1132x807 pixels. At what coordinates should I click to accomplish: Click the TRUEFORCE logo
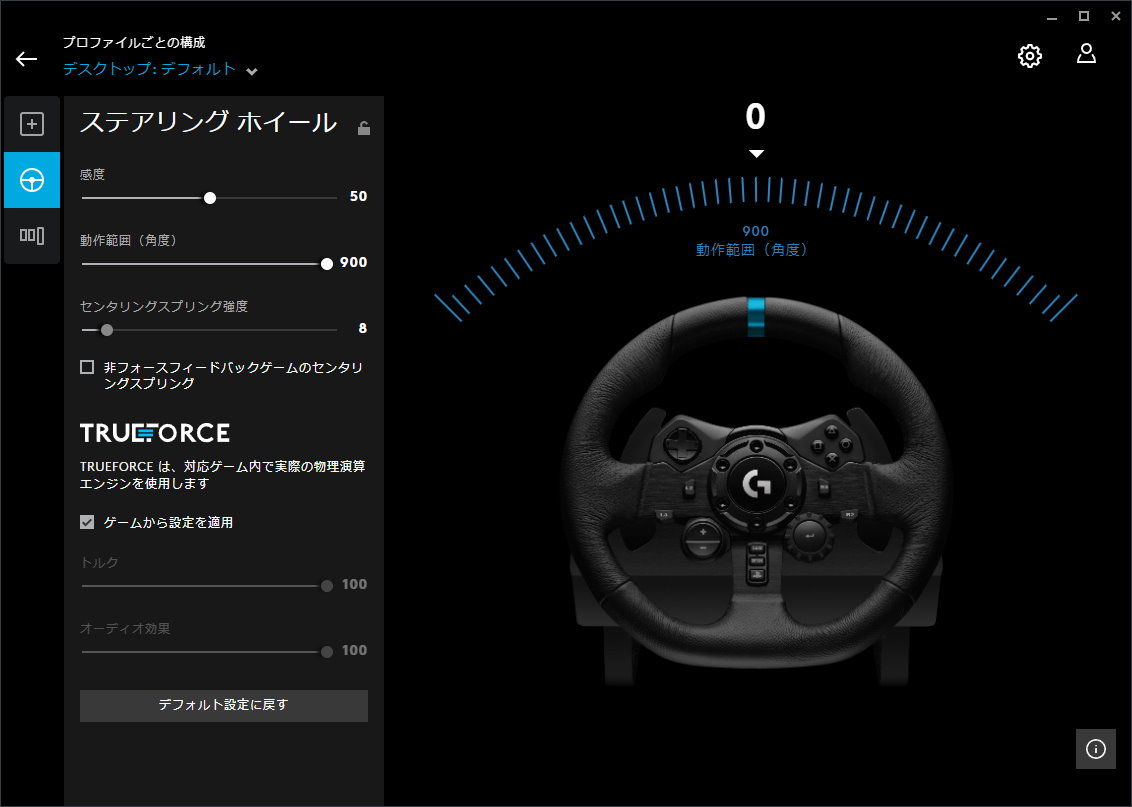[155, 432]
